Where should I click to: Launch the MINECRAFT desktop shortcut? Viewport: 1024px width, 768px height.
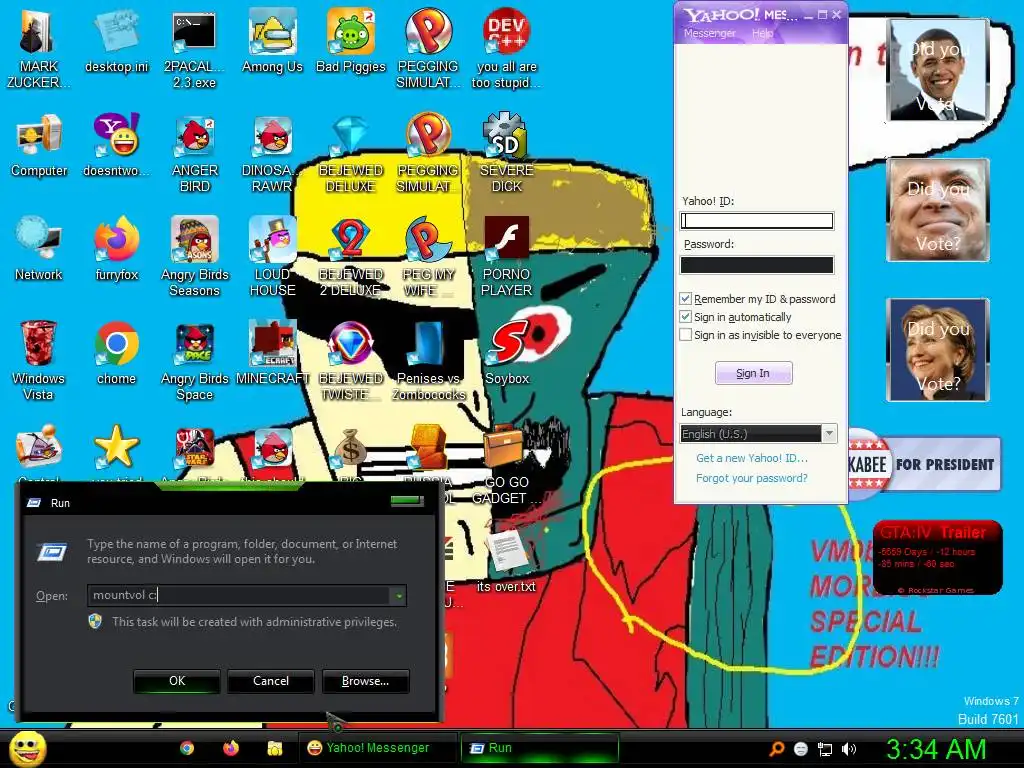pyautogui.click(x=272, y=354)
